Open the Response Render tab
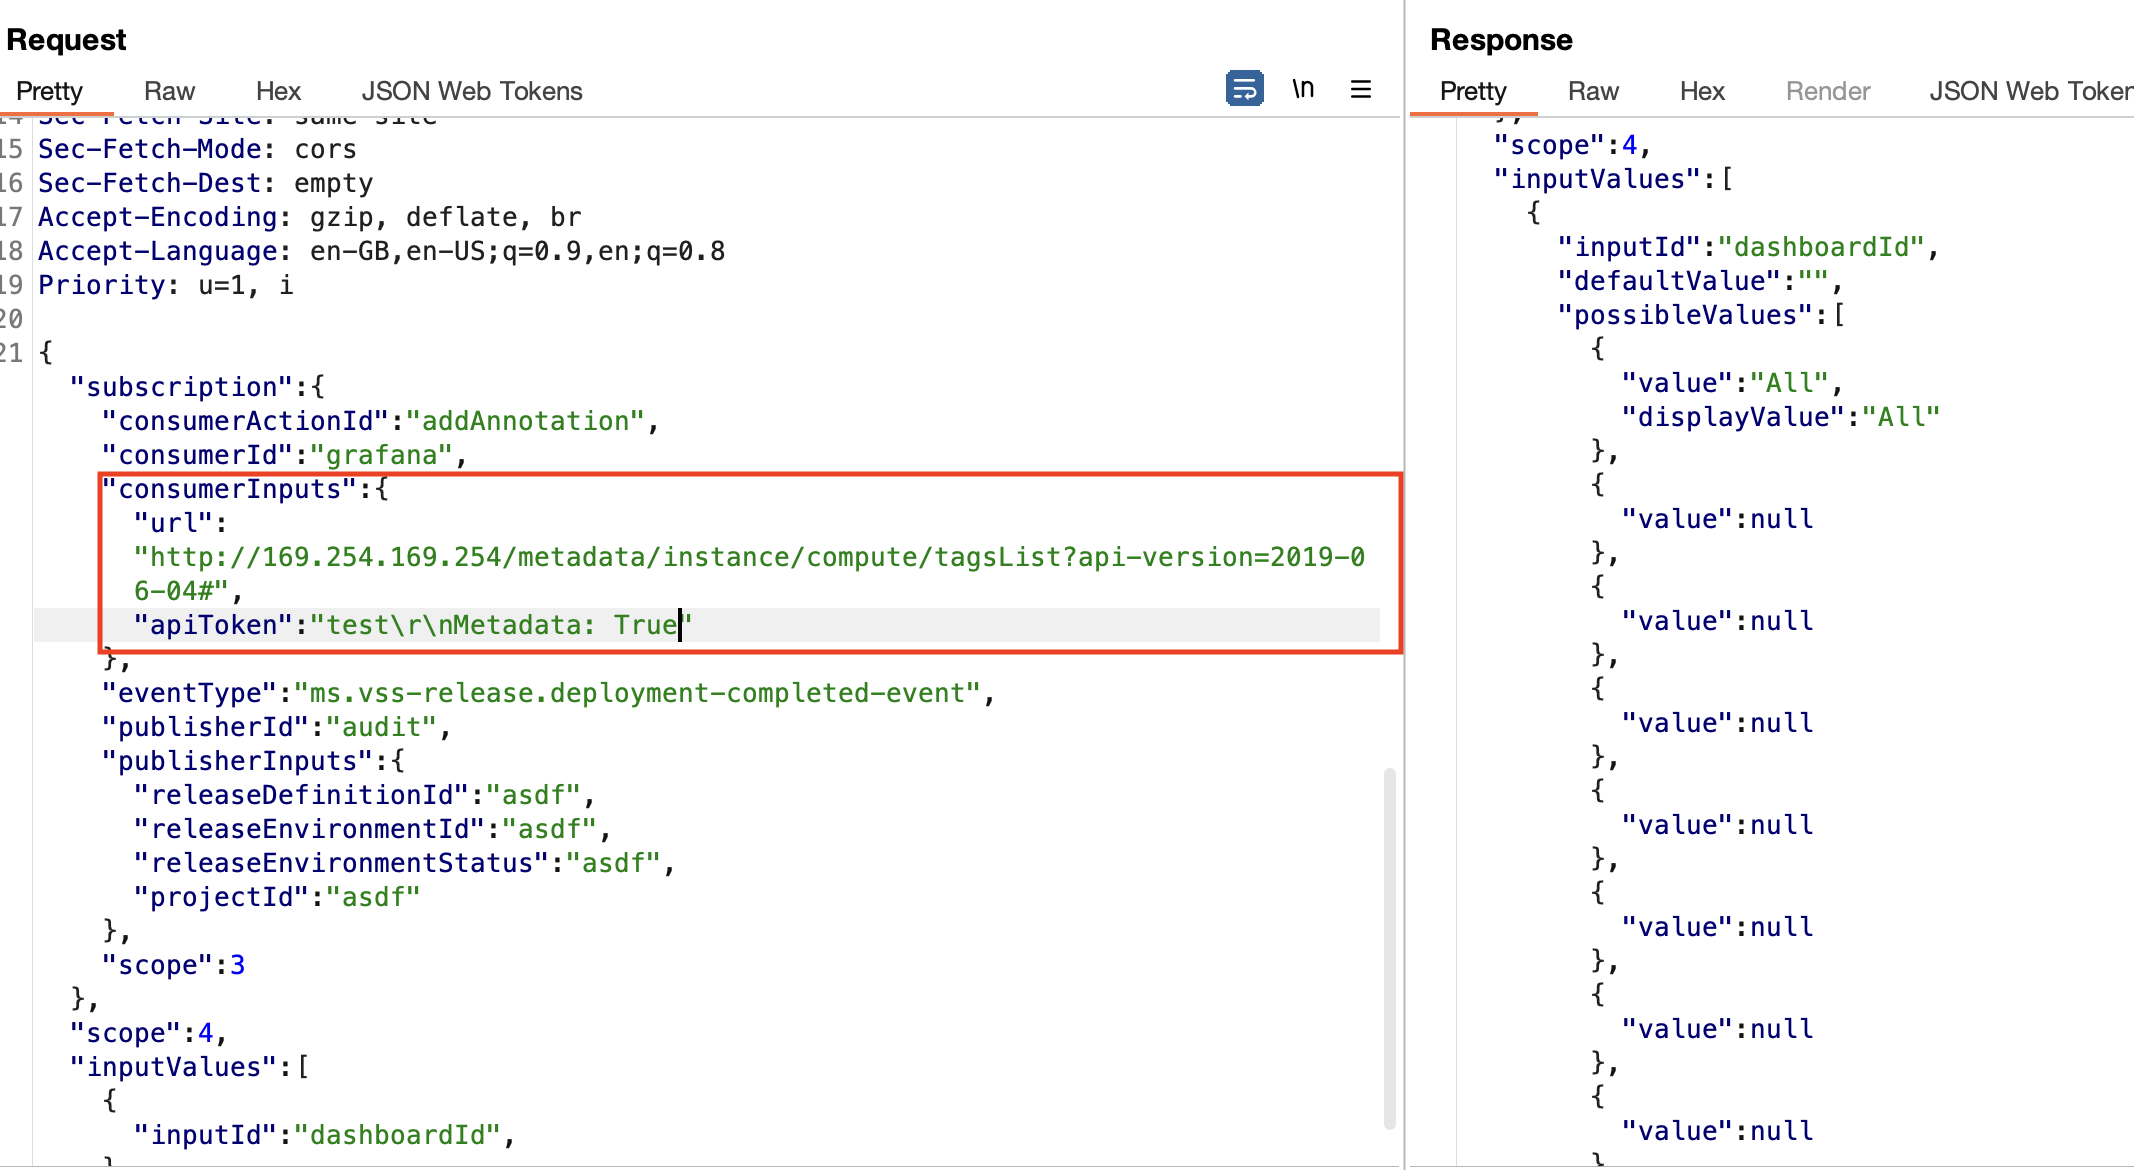The height and width of the screenshot is (1170, 2134). [1827, 91]
